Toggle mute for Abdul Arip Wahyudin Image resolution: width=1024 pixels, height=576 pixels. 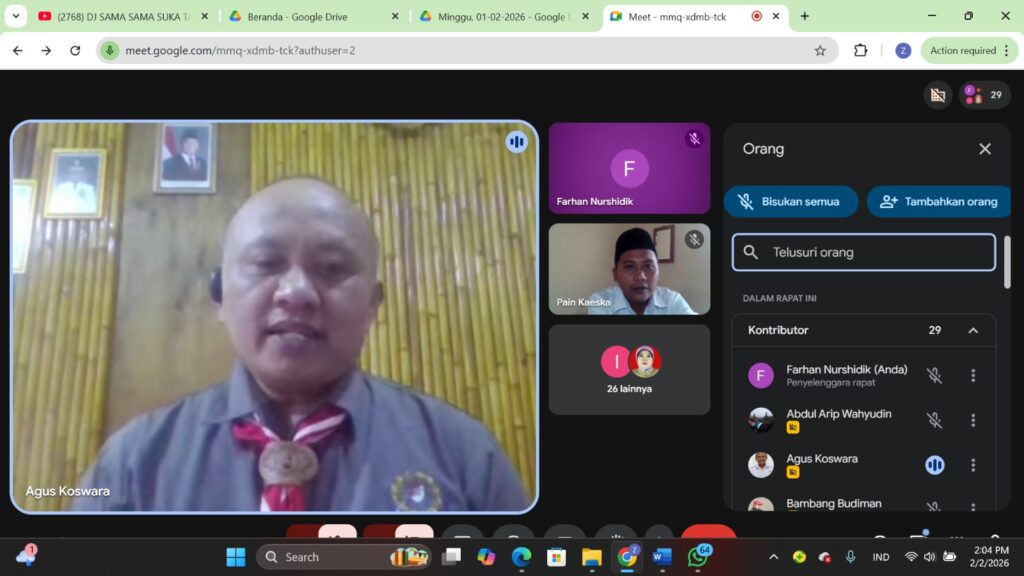pyautogui.click(x=934, y=421)
